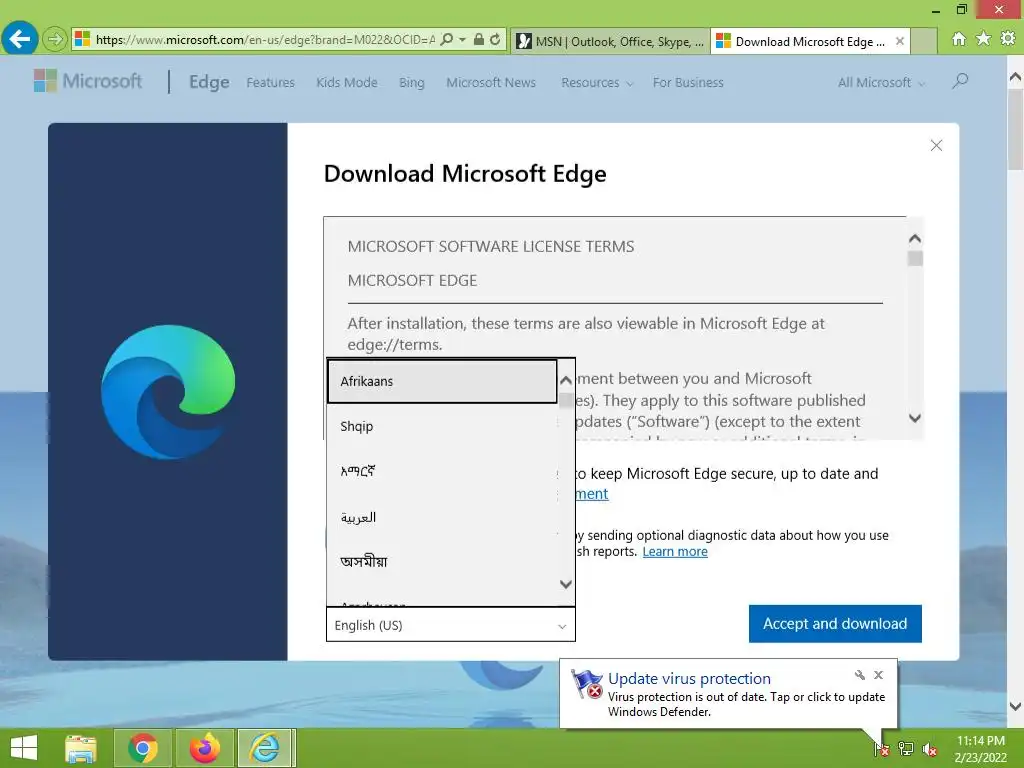This screenshot has height=768, width=1024.
Task: Select Afrikaans in the language list
Action: point(442,381)
